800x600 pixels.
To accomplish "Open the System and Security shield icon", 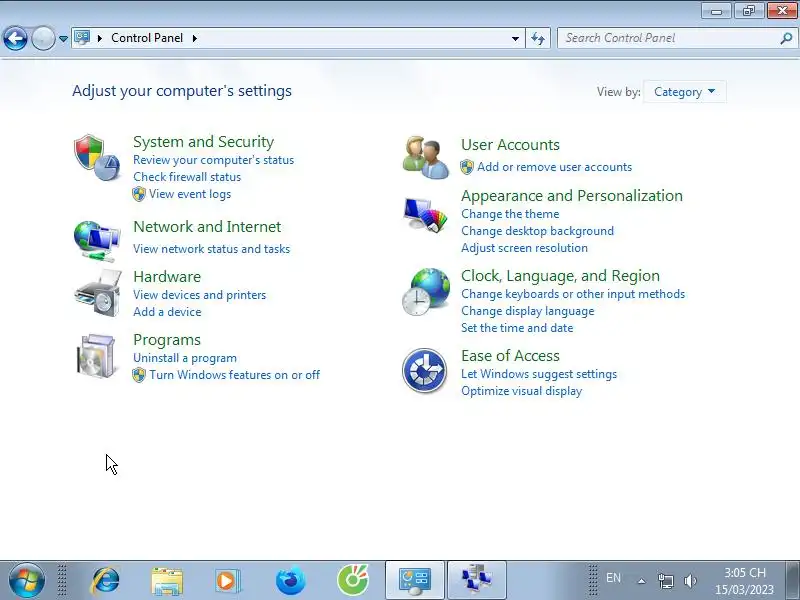I will [96, 158].
